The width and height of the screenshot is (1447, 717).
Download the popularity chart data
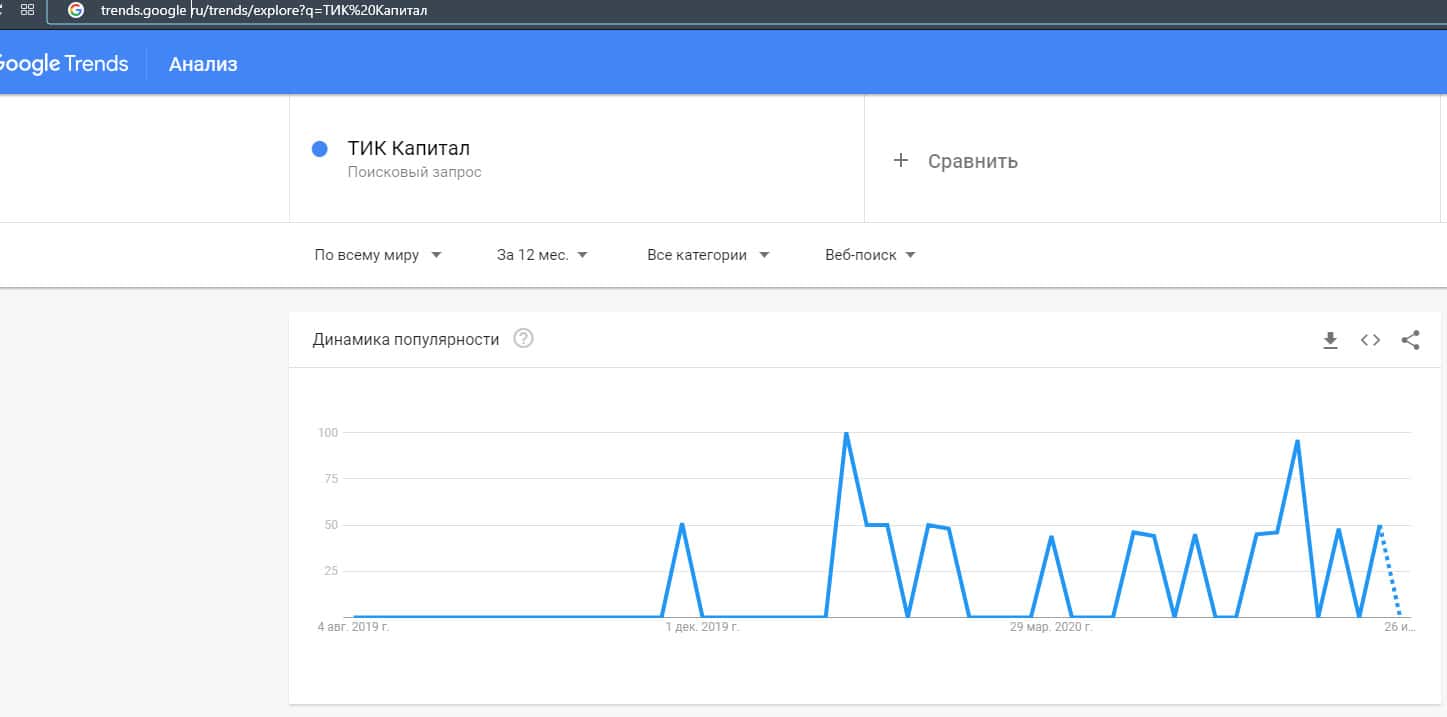[x=1330, y=340]
